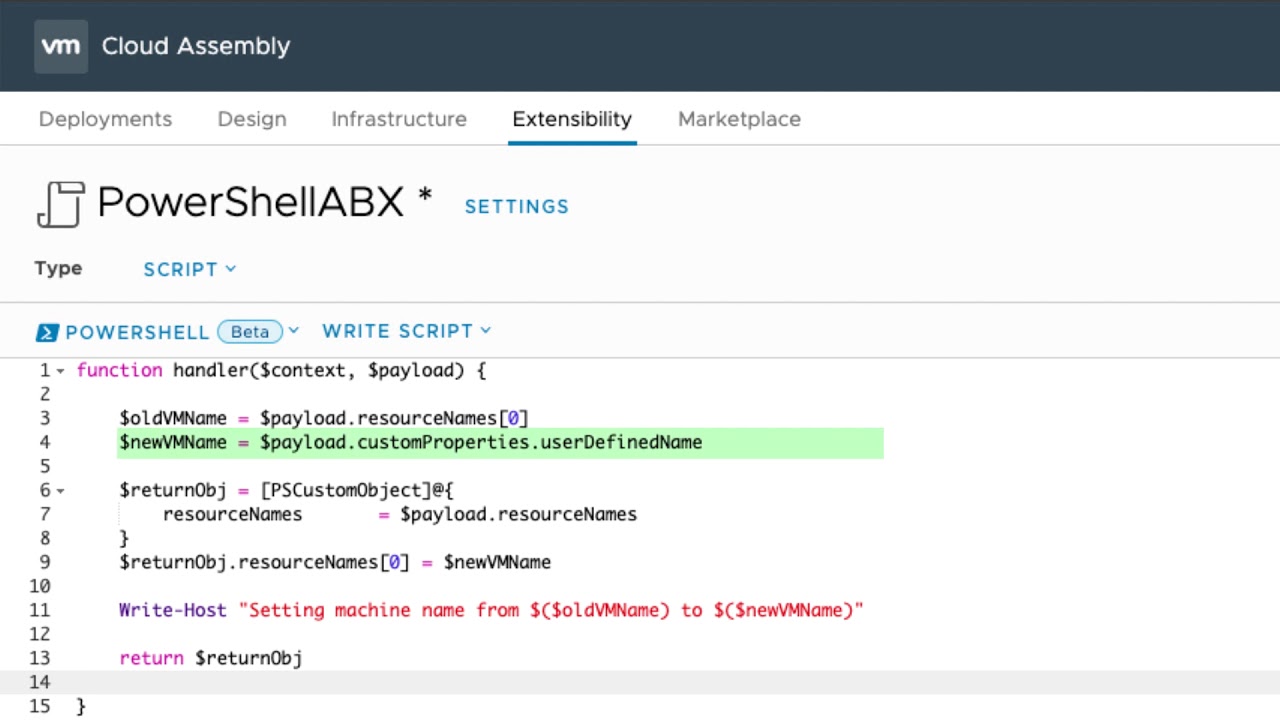Collapse the handler function on line 1
The width and height of the screenshot is (1280, 720).
click(x=60, y=370)
